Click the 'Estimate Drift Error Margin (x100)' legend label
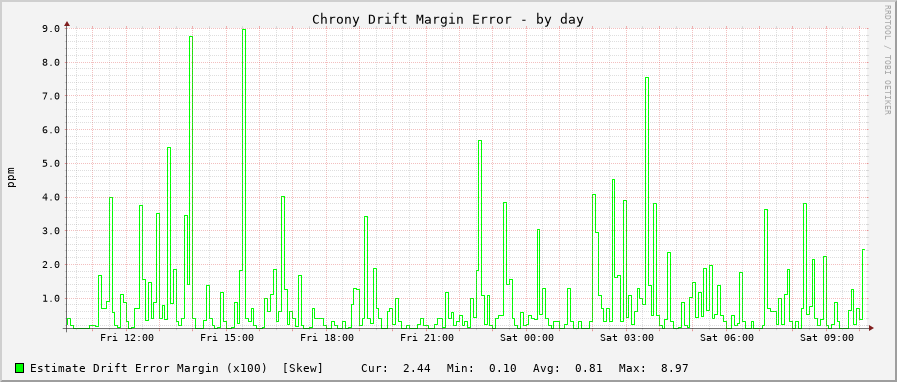897x382 pixels. pos(149,368)
